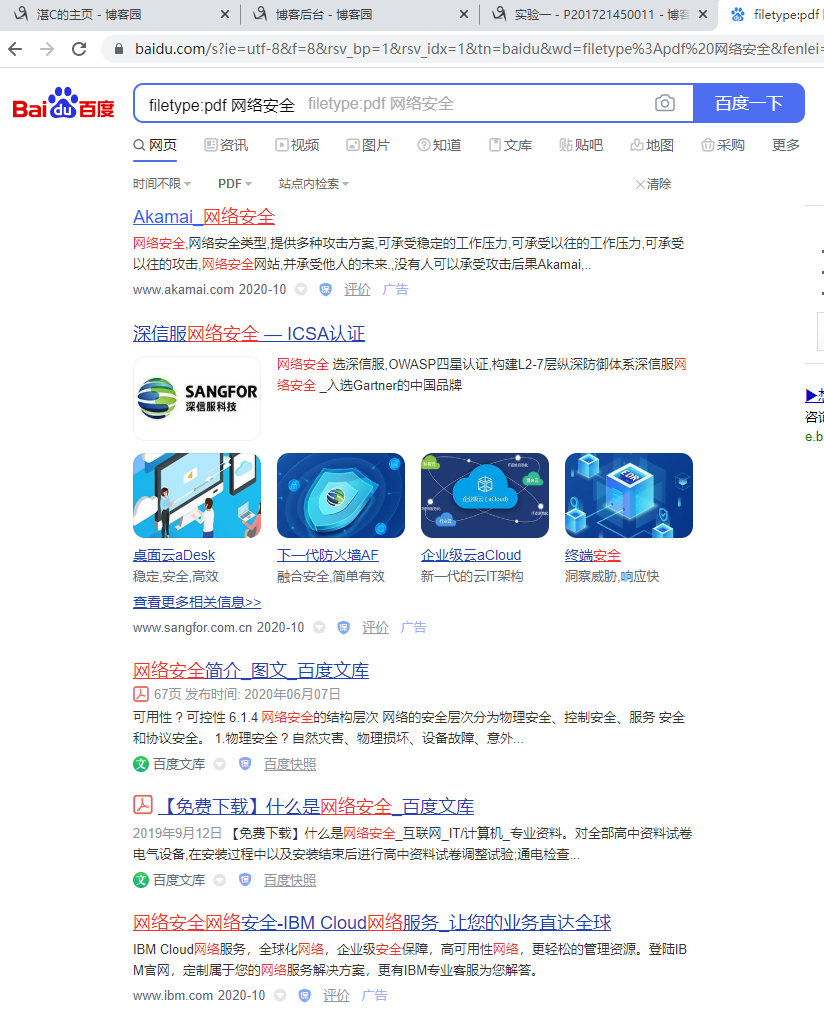Viewport: 824px width, 1015px height.
Task: Open the Akamai_网络安全 result link
Action: [204, 217]
